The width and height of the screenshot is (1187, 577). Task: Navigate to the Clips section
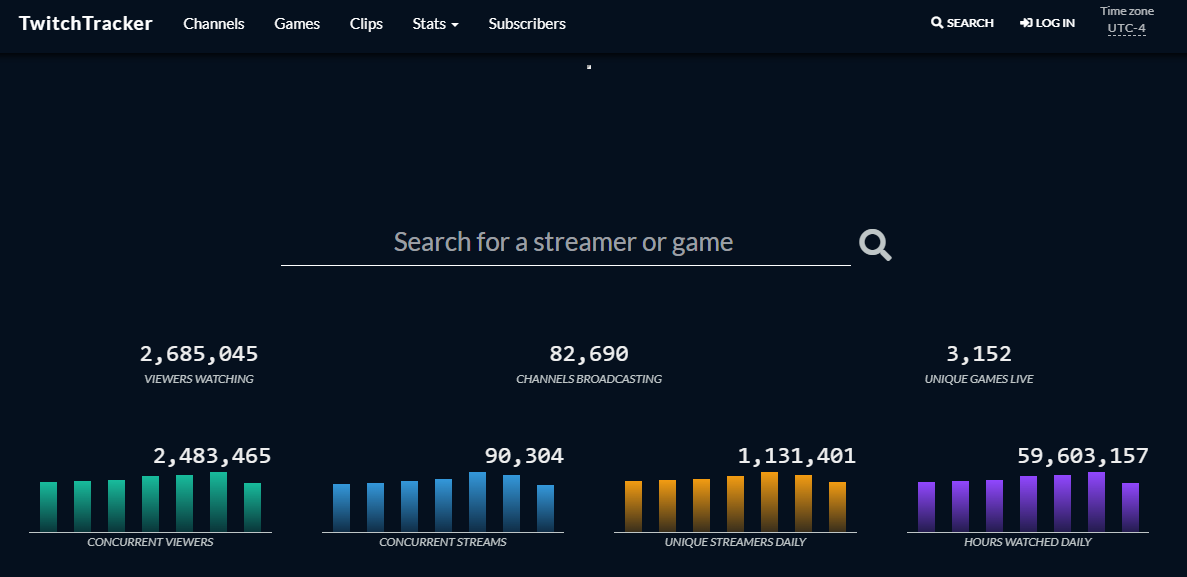coord(366,24)
